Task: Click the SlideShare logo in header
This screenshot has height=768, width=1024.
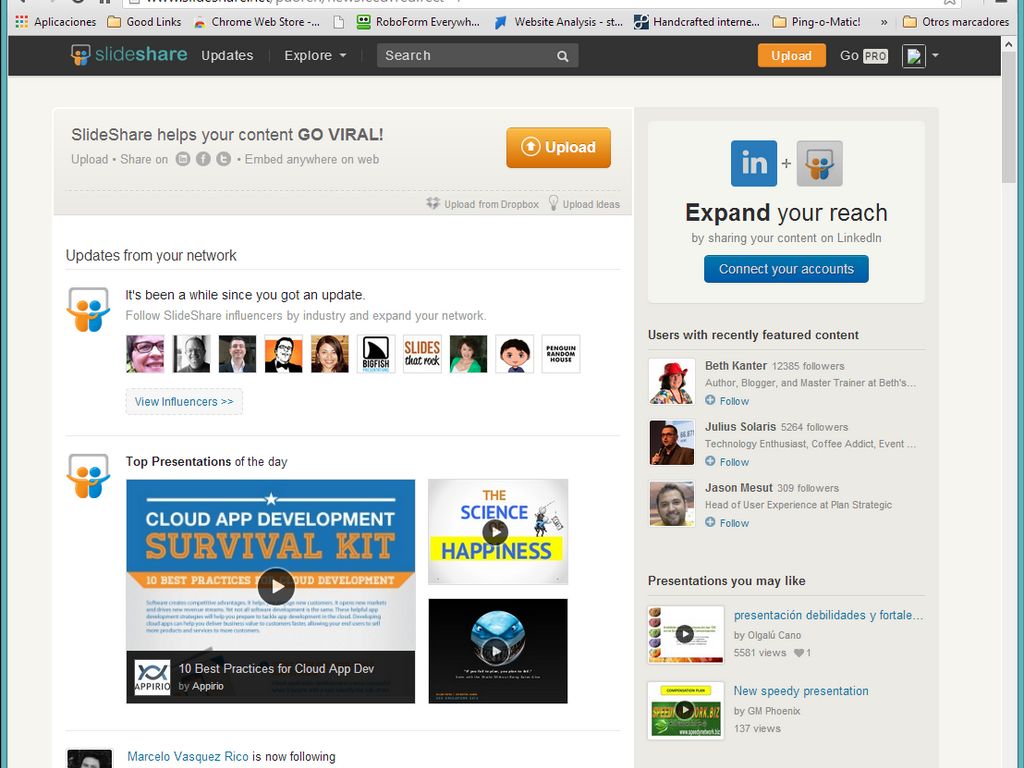Action: point(129,55)
